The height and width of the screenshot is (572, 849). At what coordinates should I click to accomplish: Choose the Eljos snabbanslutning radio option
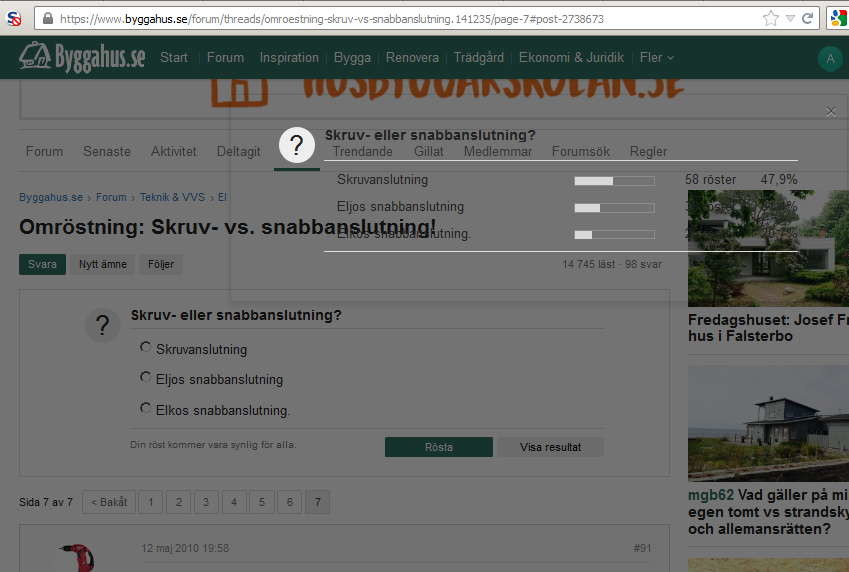point(146,378)
